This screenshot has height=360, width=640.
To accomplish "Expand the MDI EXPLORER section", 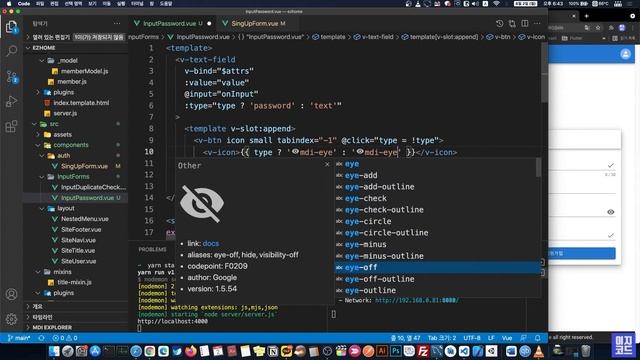I will (x=52, y=327).
